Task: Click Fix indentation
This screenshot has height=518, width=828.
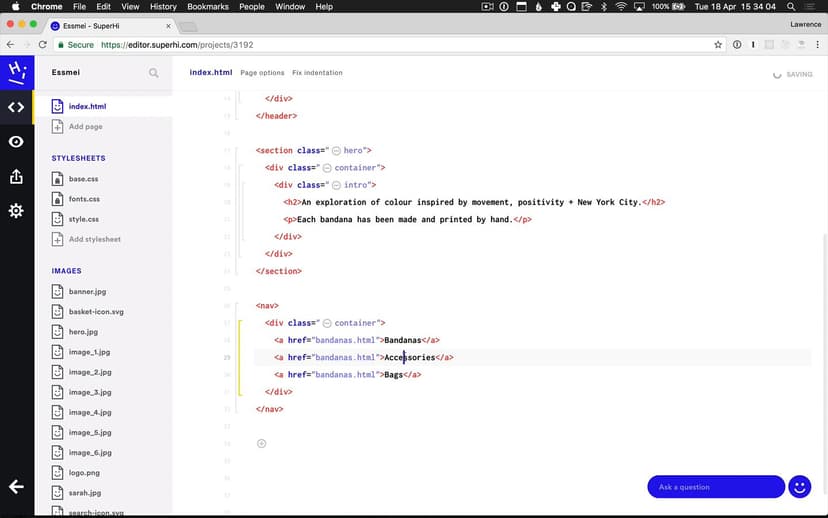Action: pos(317,73)
